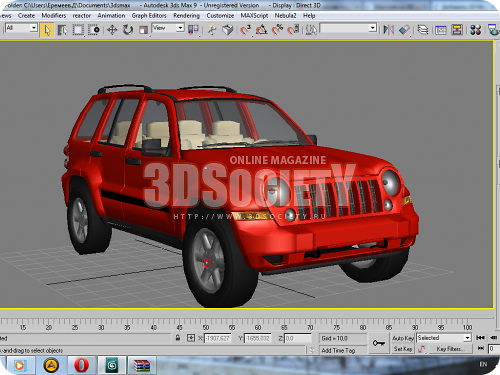Open Schematic View from toolbar

pos(457,30)
